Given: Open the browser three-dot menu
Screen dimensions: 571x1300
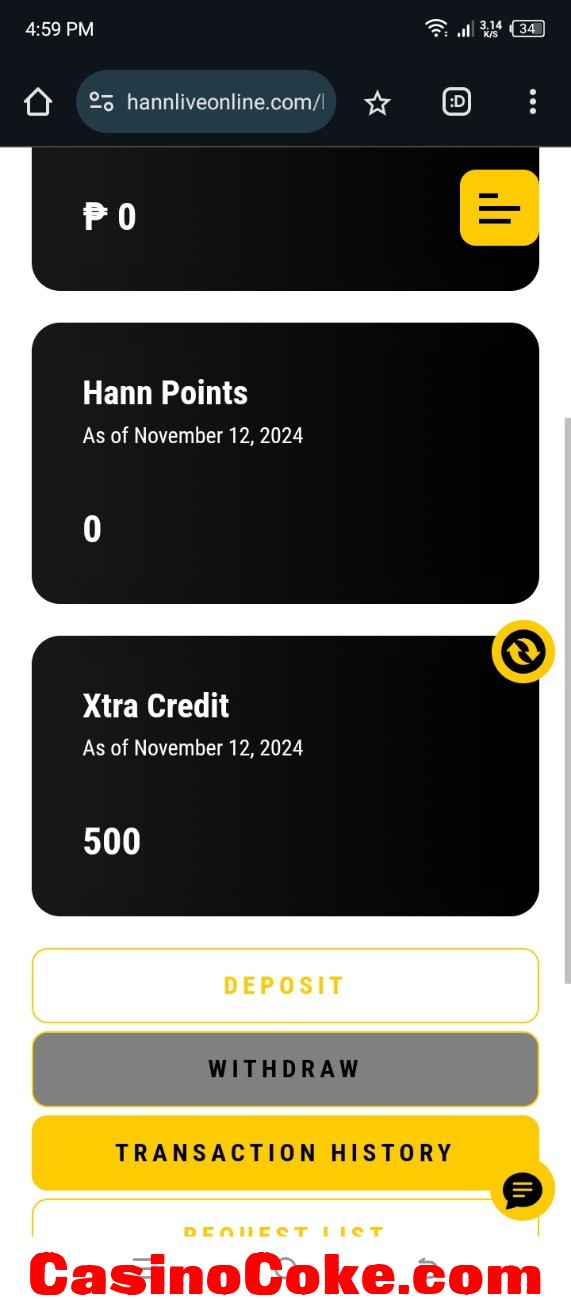Looking at the screenshot, I should pyautogui.click(x=532, y=101).
